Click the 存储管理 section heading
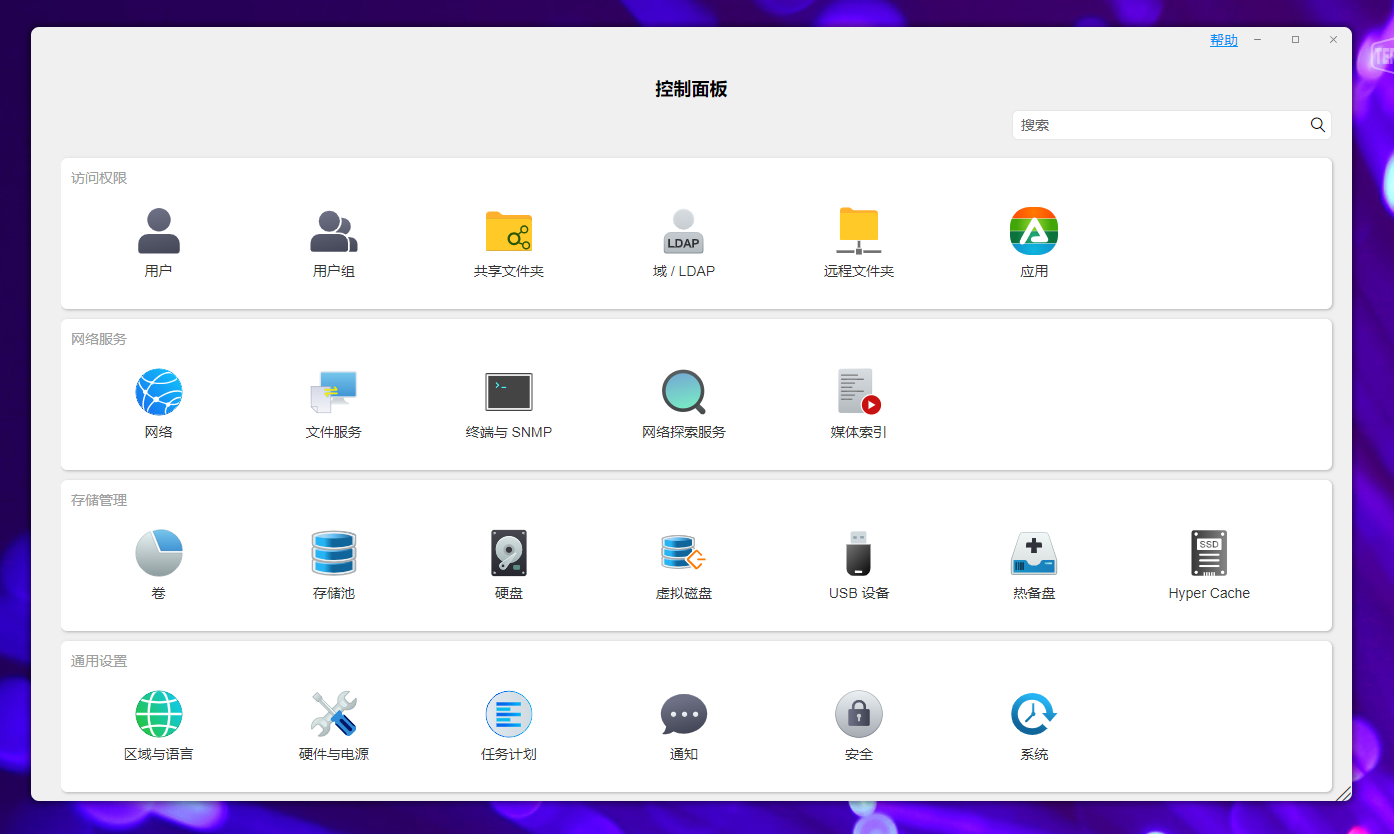1394x834 pixels. tap(99, 500)
